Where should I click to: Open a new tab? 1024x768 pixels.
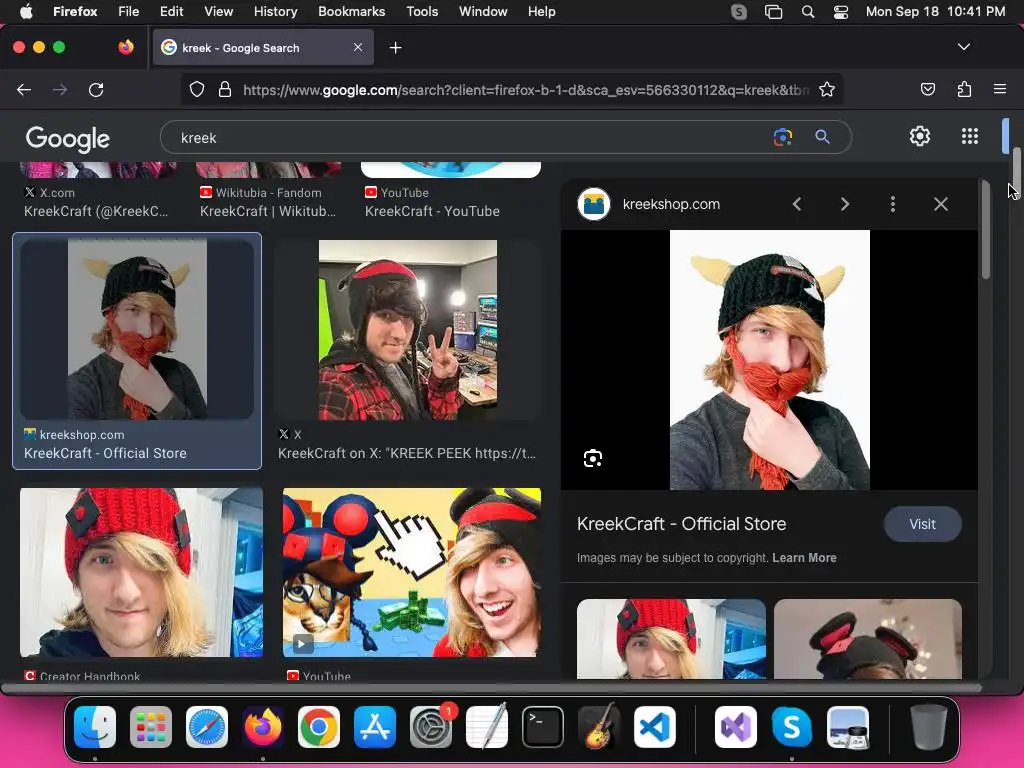click(395, 48)
